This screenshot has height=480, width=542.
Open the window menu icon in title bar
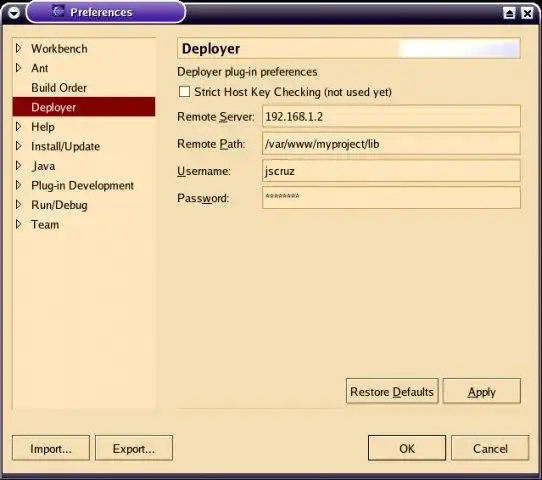[14, 13]
